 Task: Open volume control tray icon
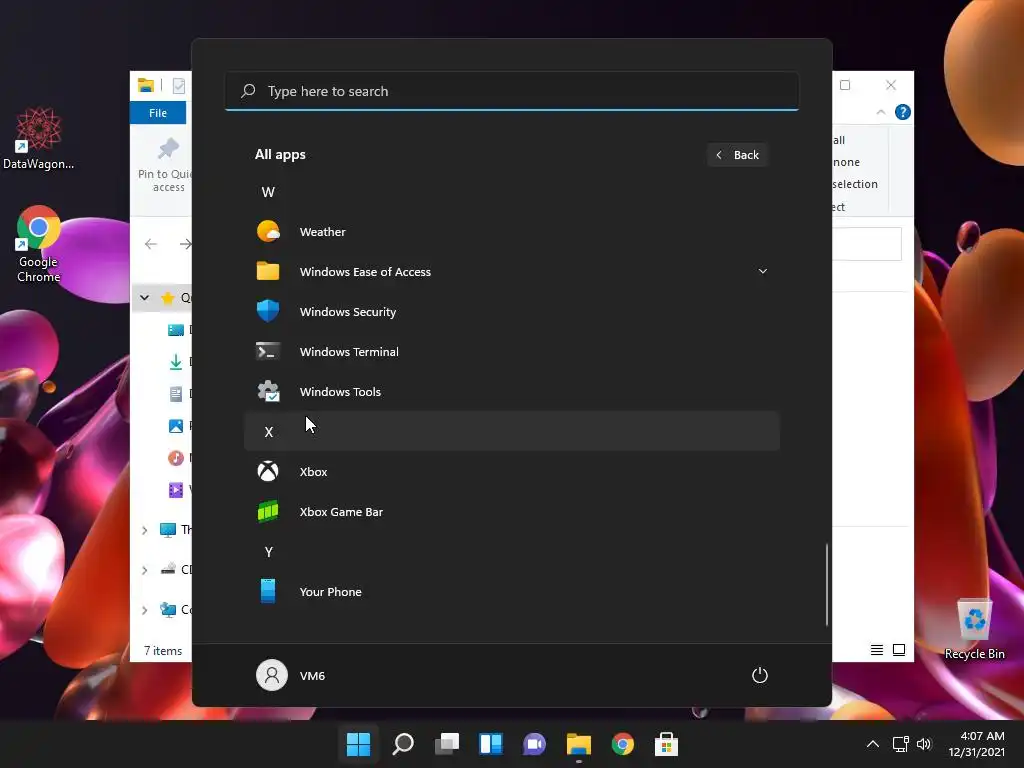(x=923, y=744)
